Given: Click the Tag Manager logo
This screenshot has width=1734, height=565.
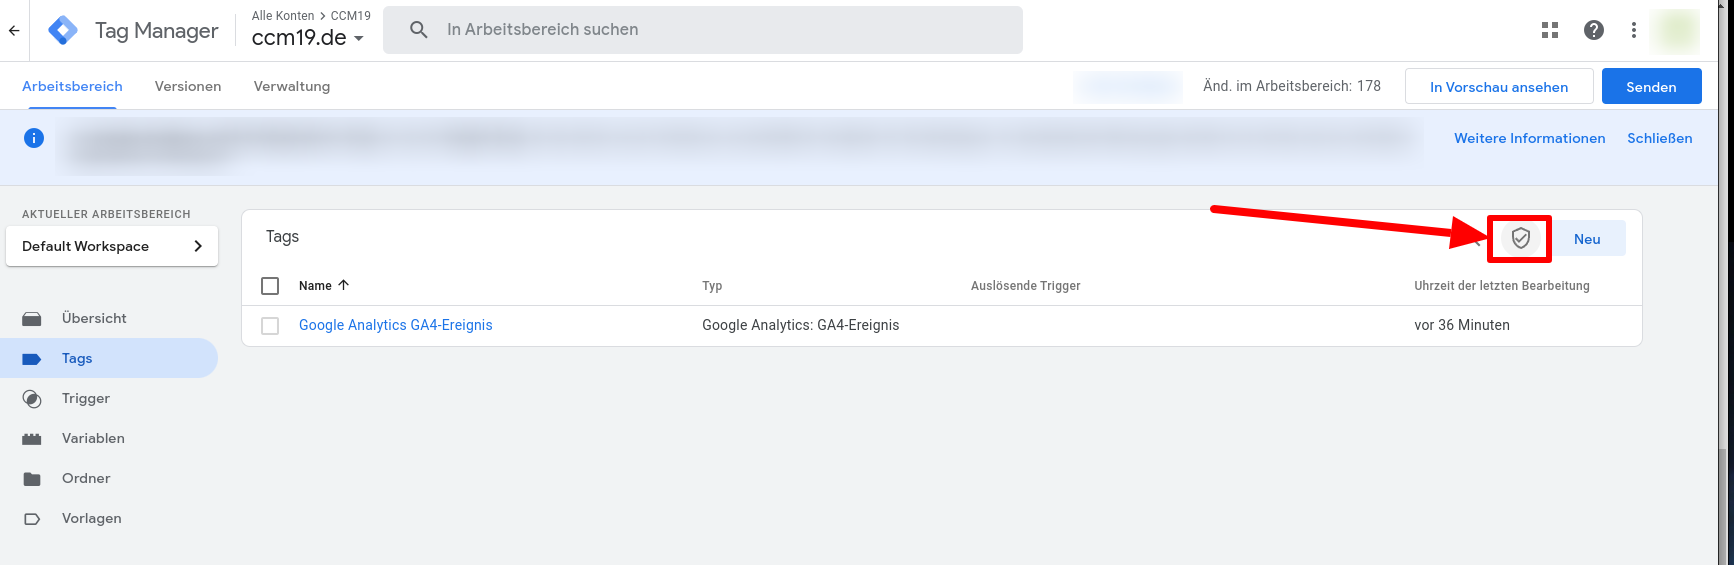Looking at the screenshot, I should click(63, 30).
